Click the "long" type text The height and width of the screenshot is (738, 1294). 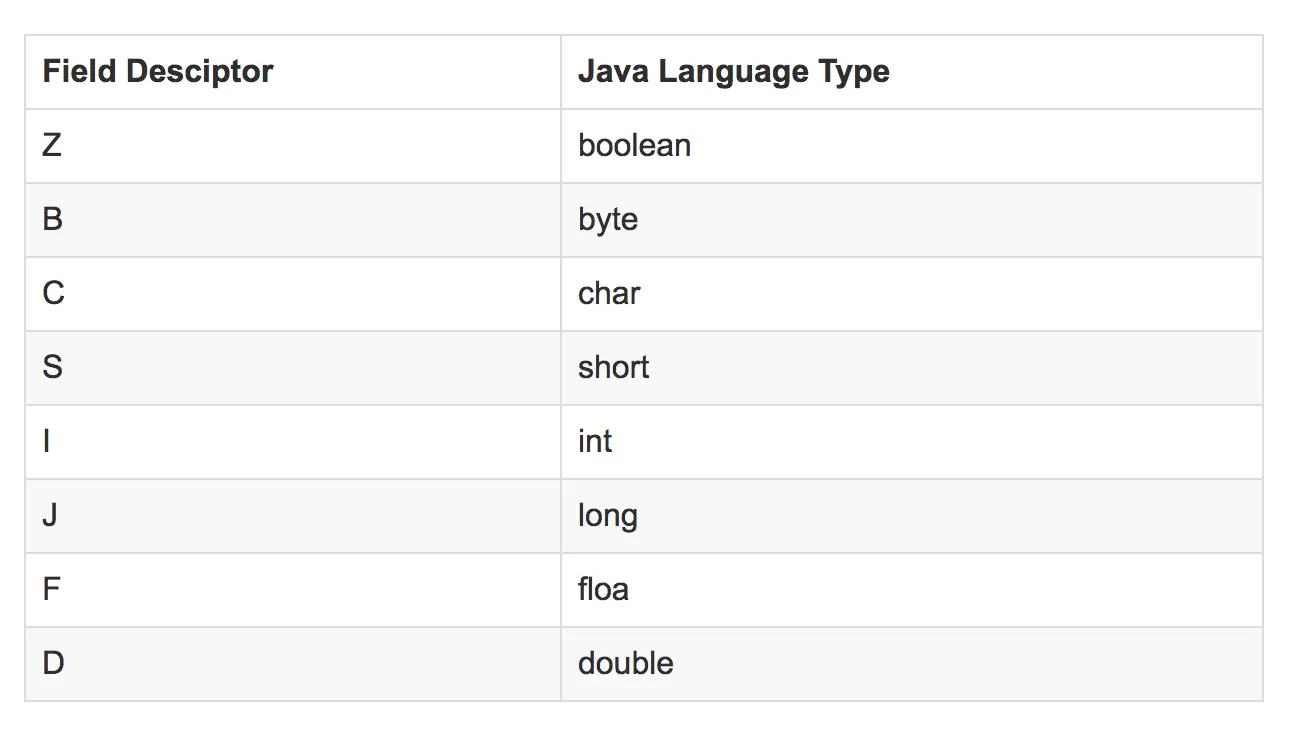pyautogui.click(x=607, y=516)
